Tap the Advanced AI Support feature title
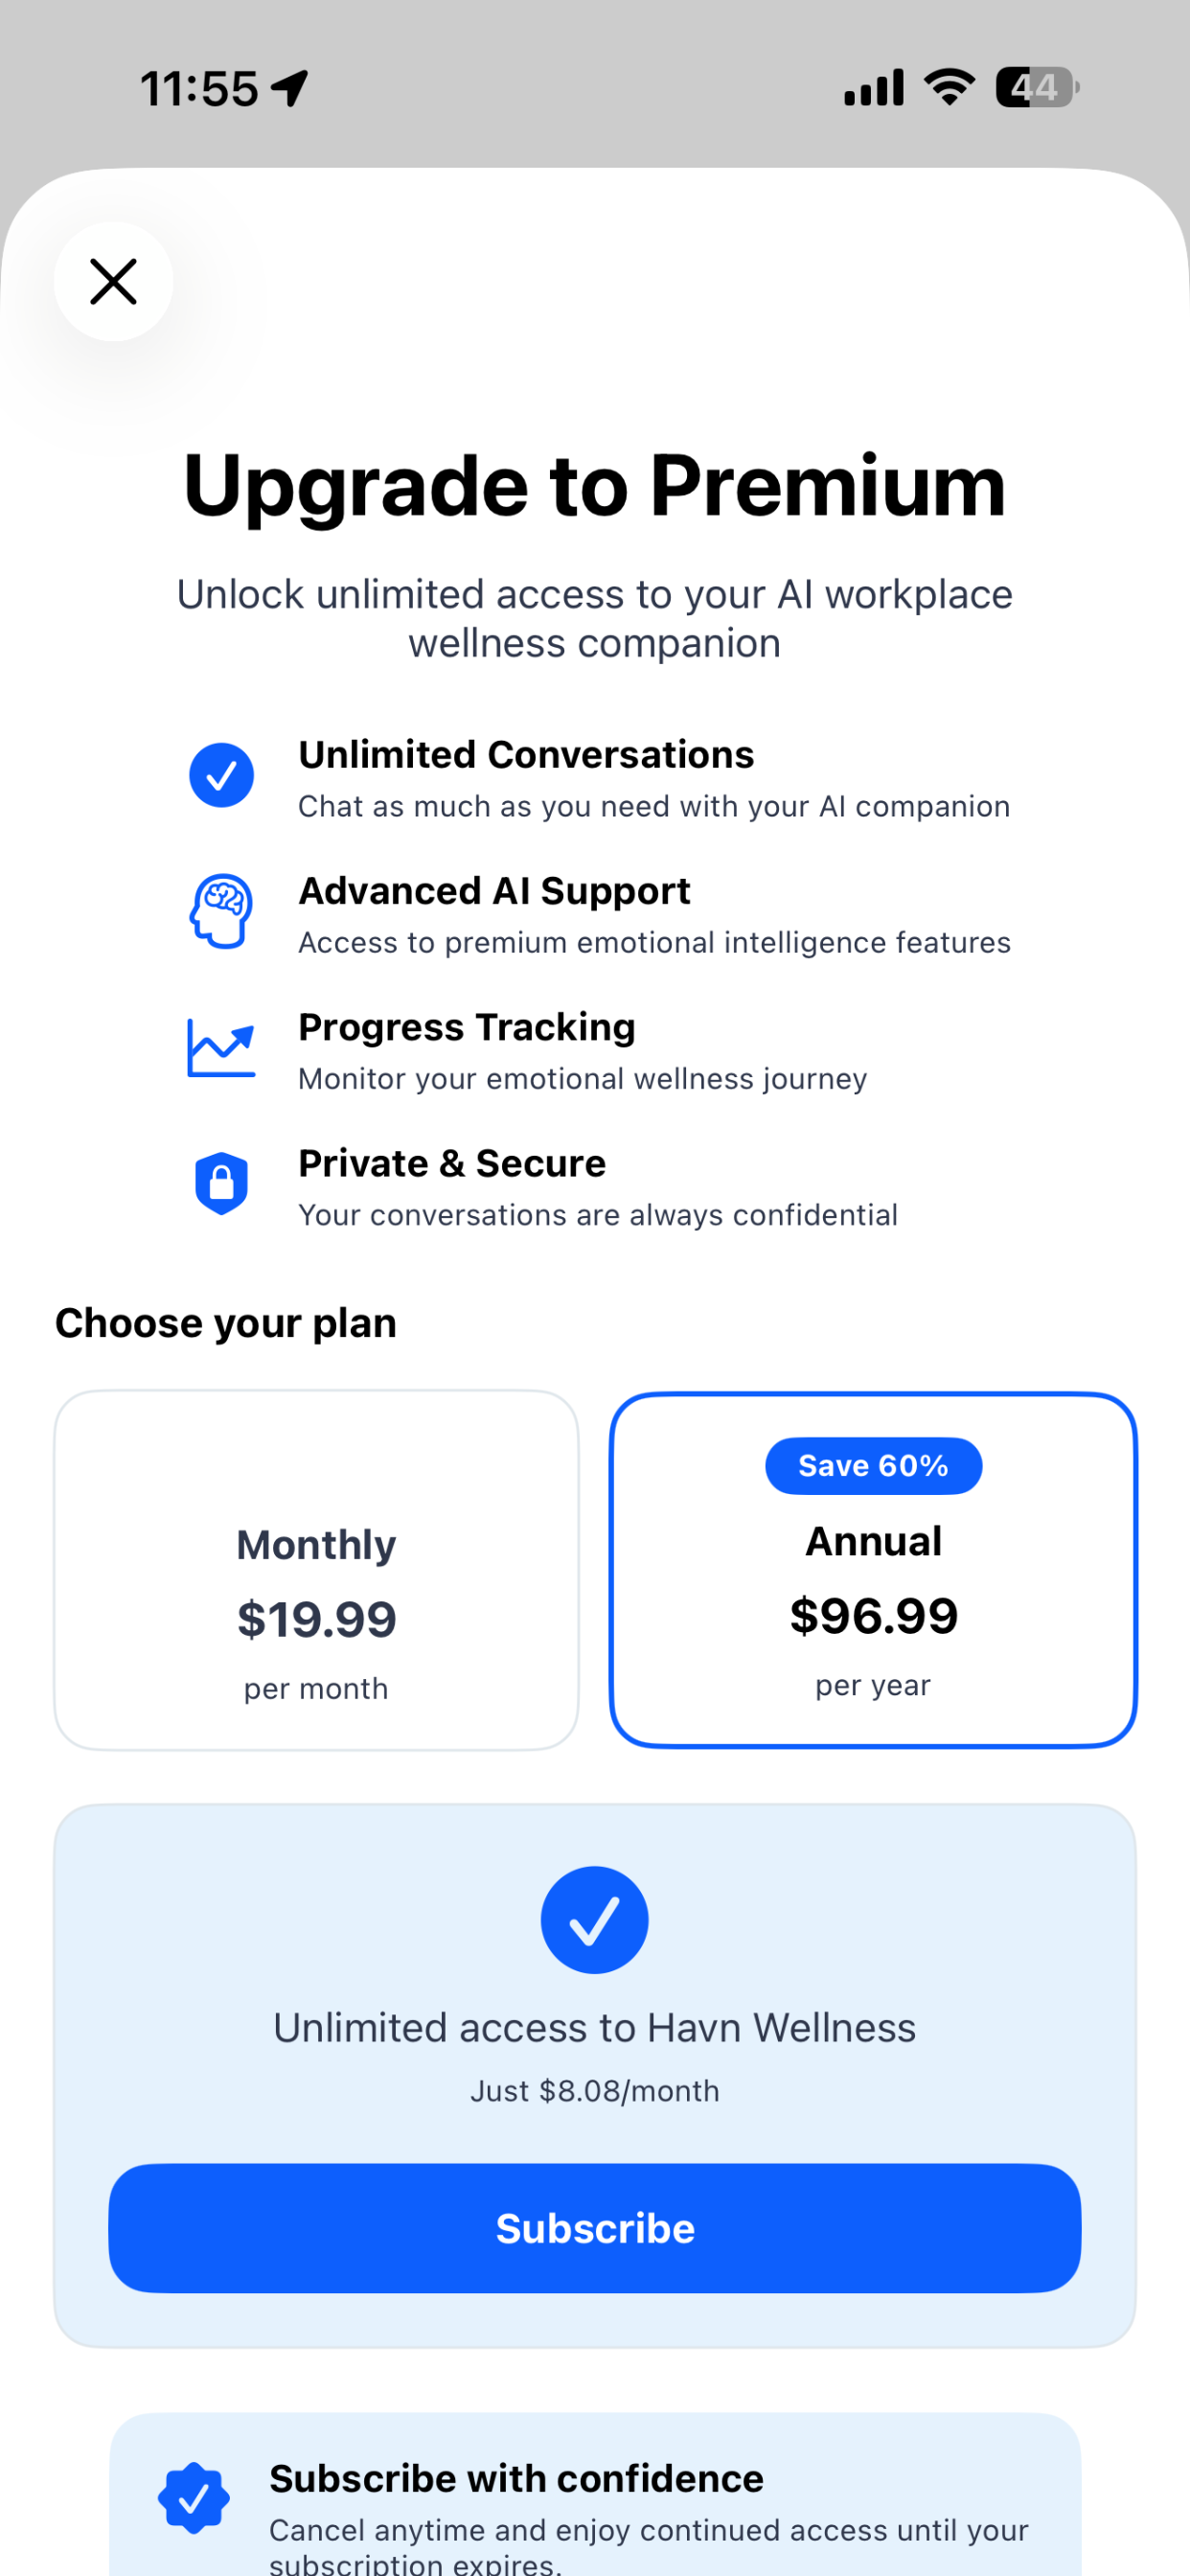This screenshot has height=2576, width=1190. (x=494, y=890)
